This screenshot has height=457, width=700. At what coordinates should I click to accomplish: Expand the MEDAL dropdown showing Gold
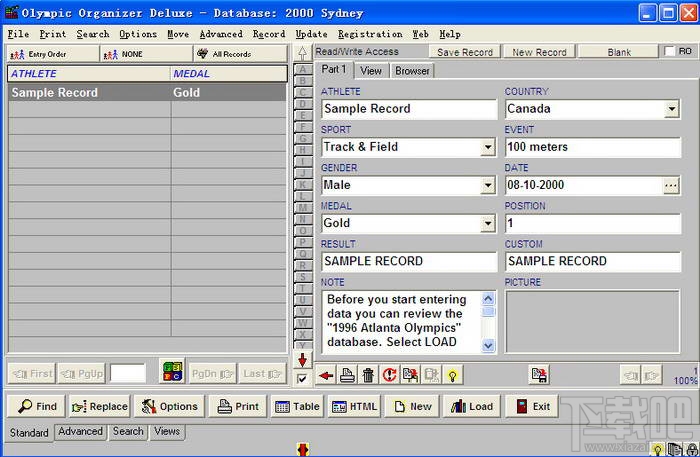tap(488, 223)
